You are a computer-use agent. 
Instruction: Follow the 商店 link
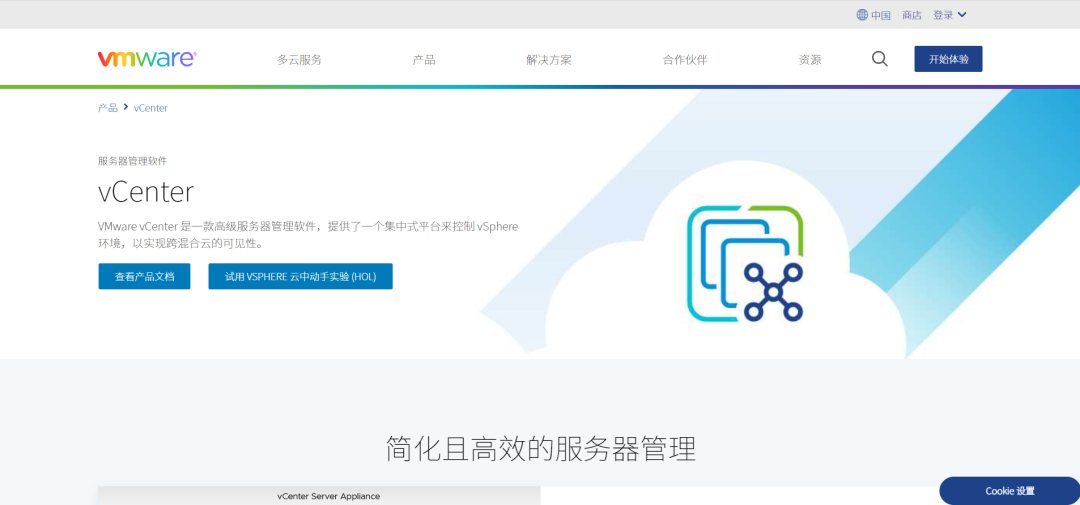pyautogui.click(x=912, y=15)
